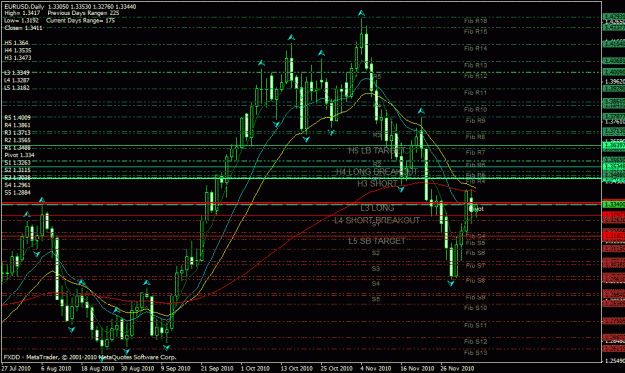
Task: Click the 'R5 1.4009' resistance label
Action: 18,118
